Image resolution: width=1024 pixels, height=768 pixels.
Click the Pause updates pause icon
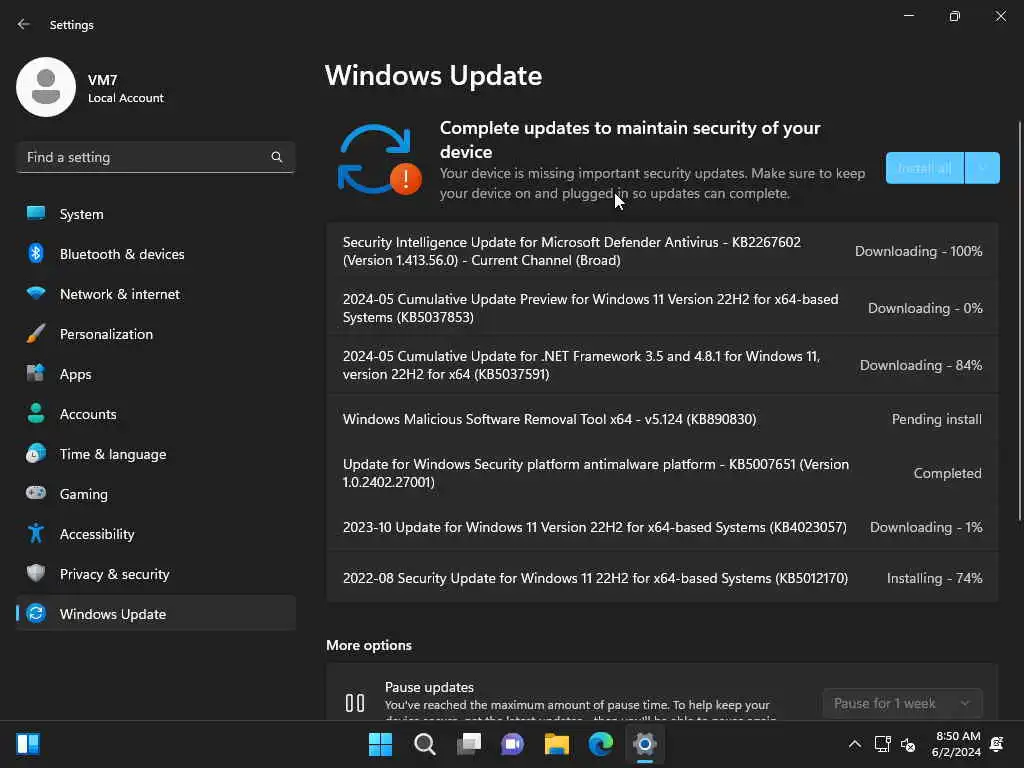[x=355, y=703]
